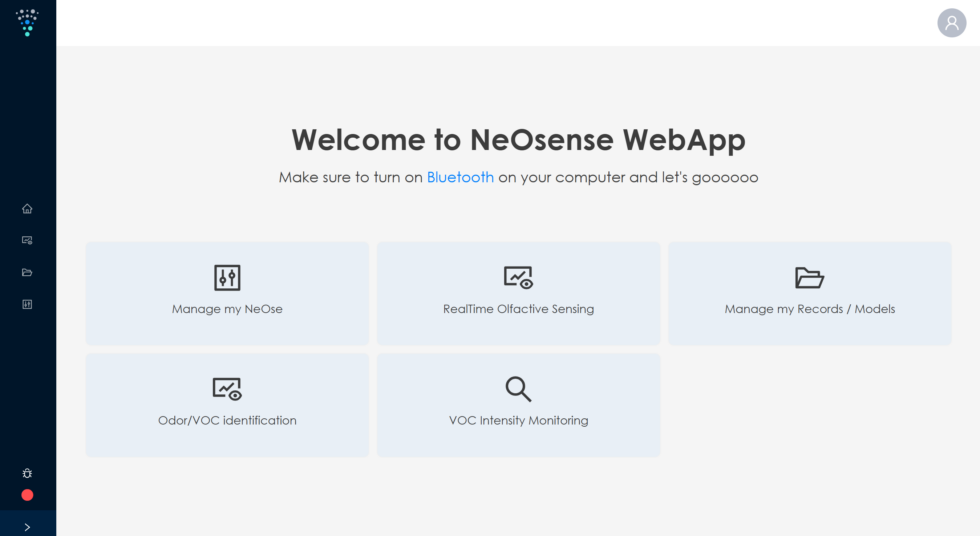Open the sidebar sliders settings icon

pos(27,304)
